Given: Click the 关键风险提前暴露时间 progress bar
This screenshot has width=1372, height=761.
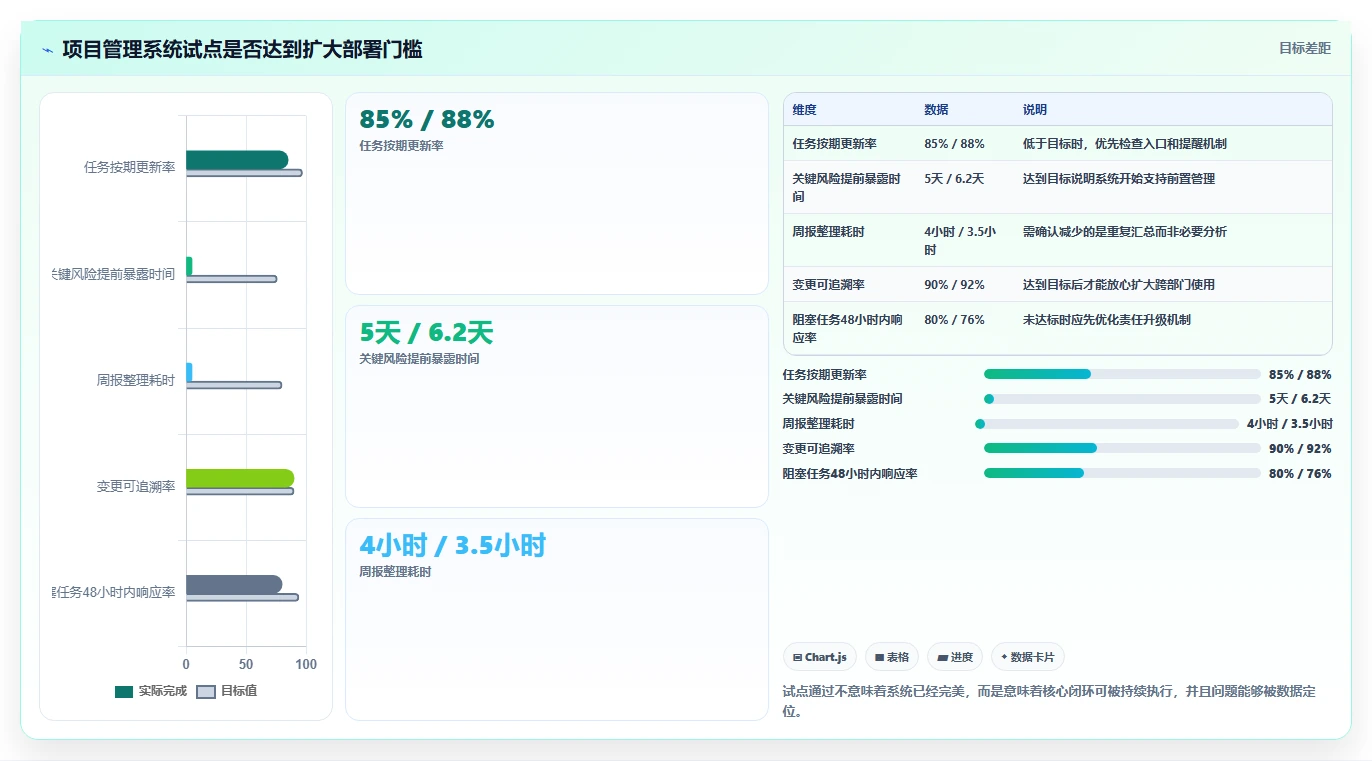Looking at the screenshot, I should [1122, 399].
